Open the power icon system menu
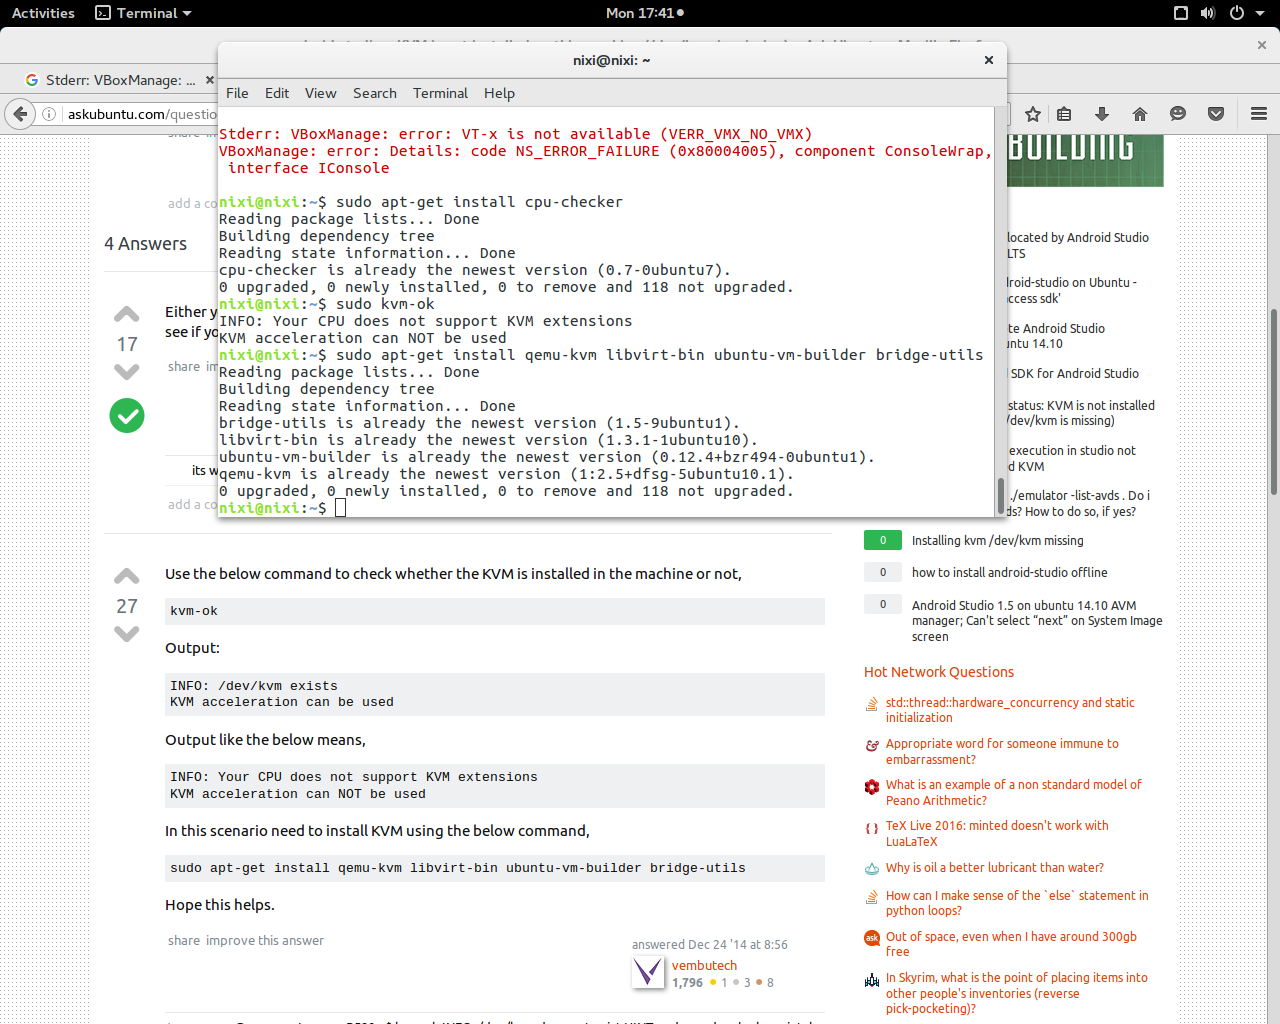 pos(1236,13)
